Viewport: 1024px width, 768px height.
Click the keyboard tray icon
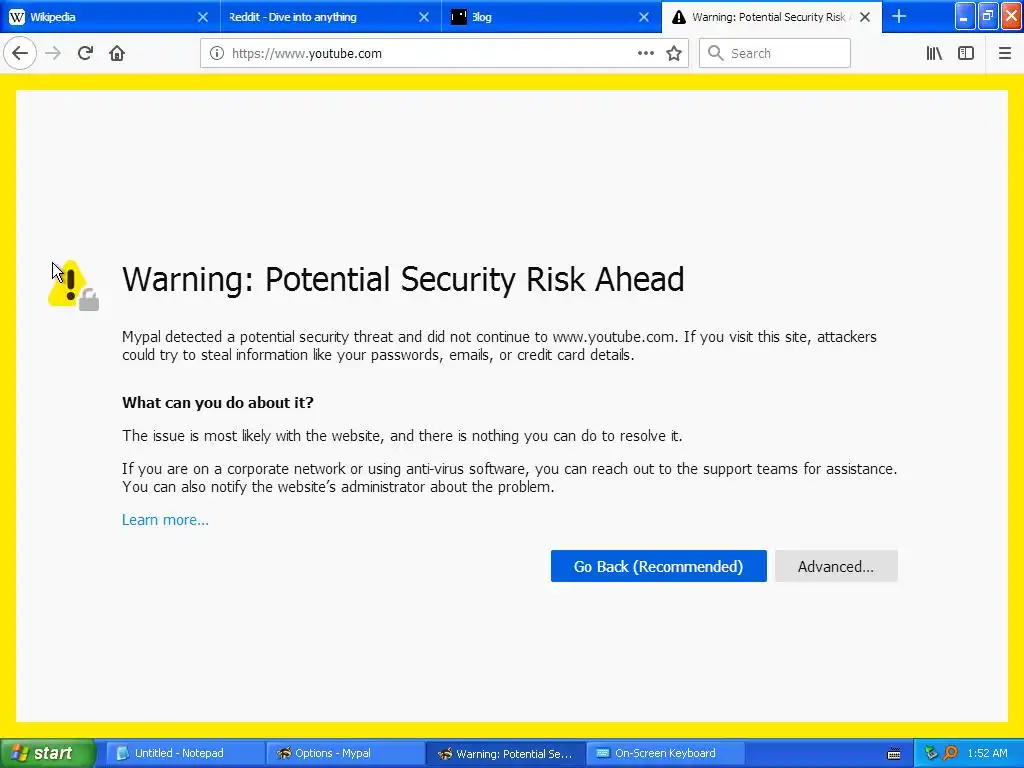(894, 754)
